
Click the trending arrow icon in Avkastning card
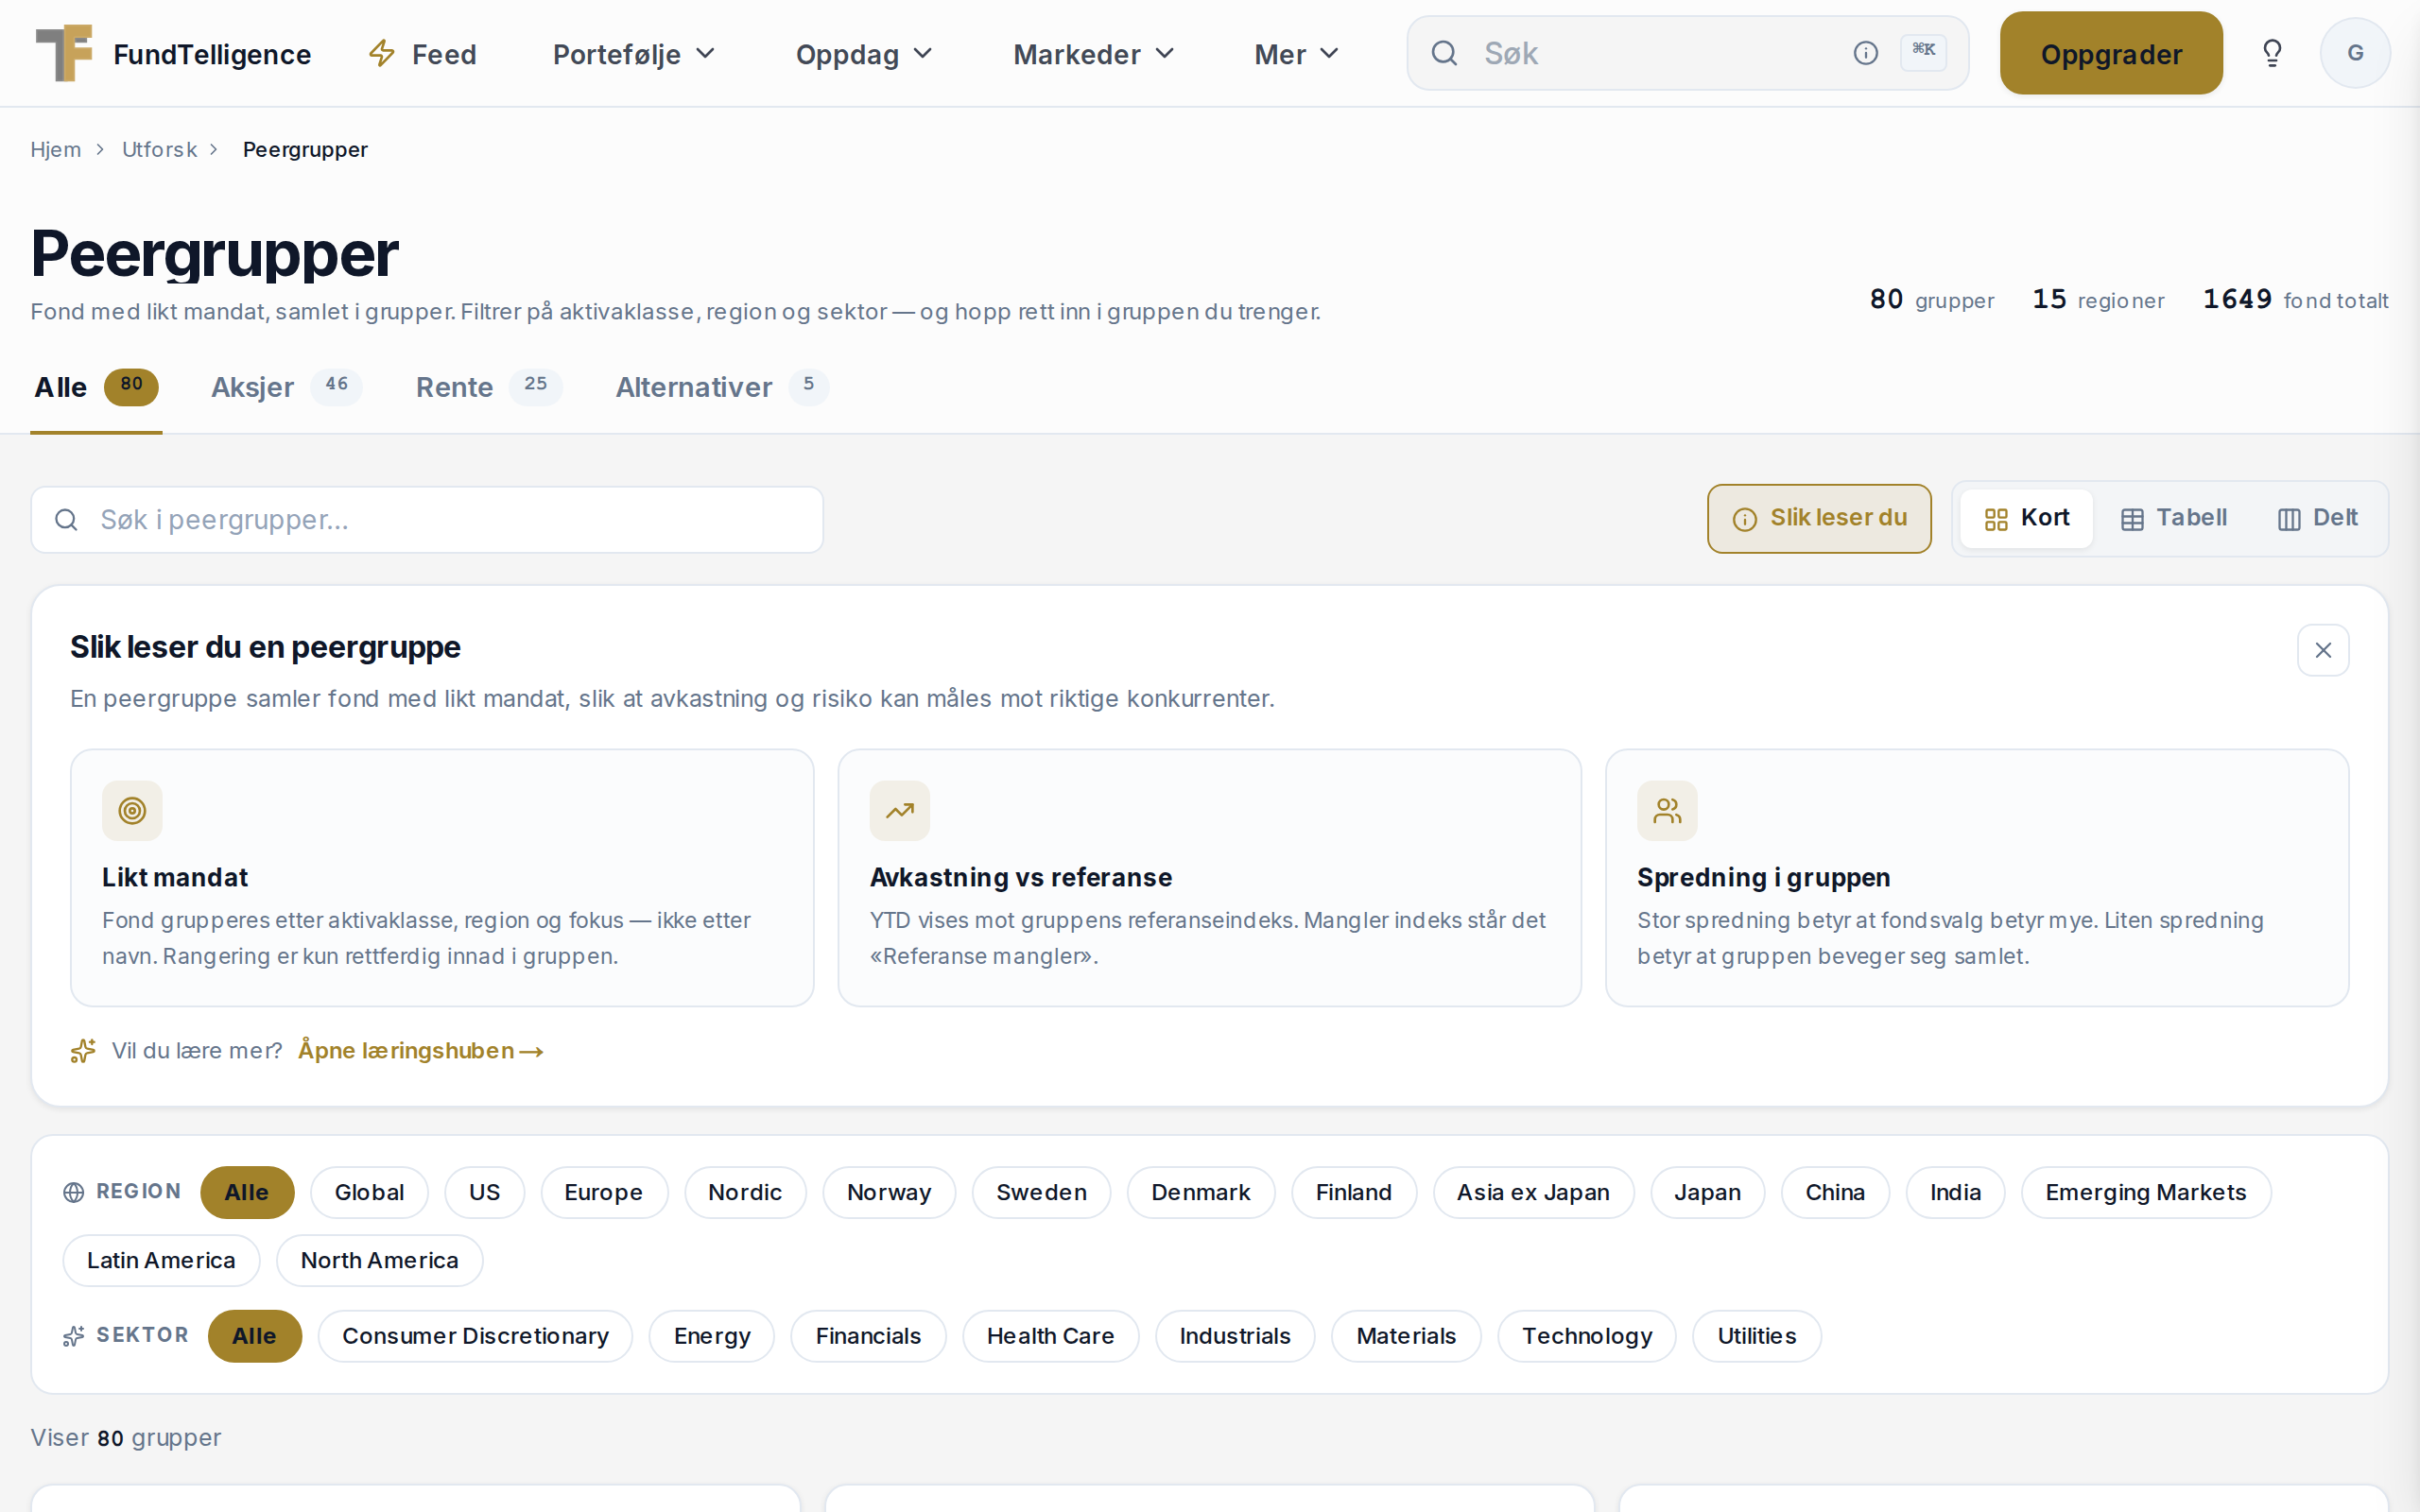[x=899, y=810]
